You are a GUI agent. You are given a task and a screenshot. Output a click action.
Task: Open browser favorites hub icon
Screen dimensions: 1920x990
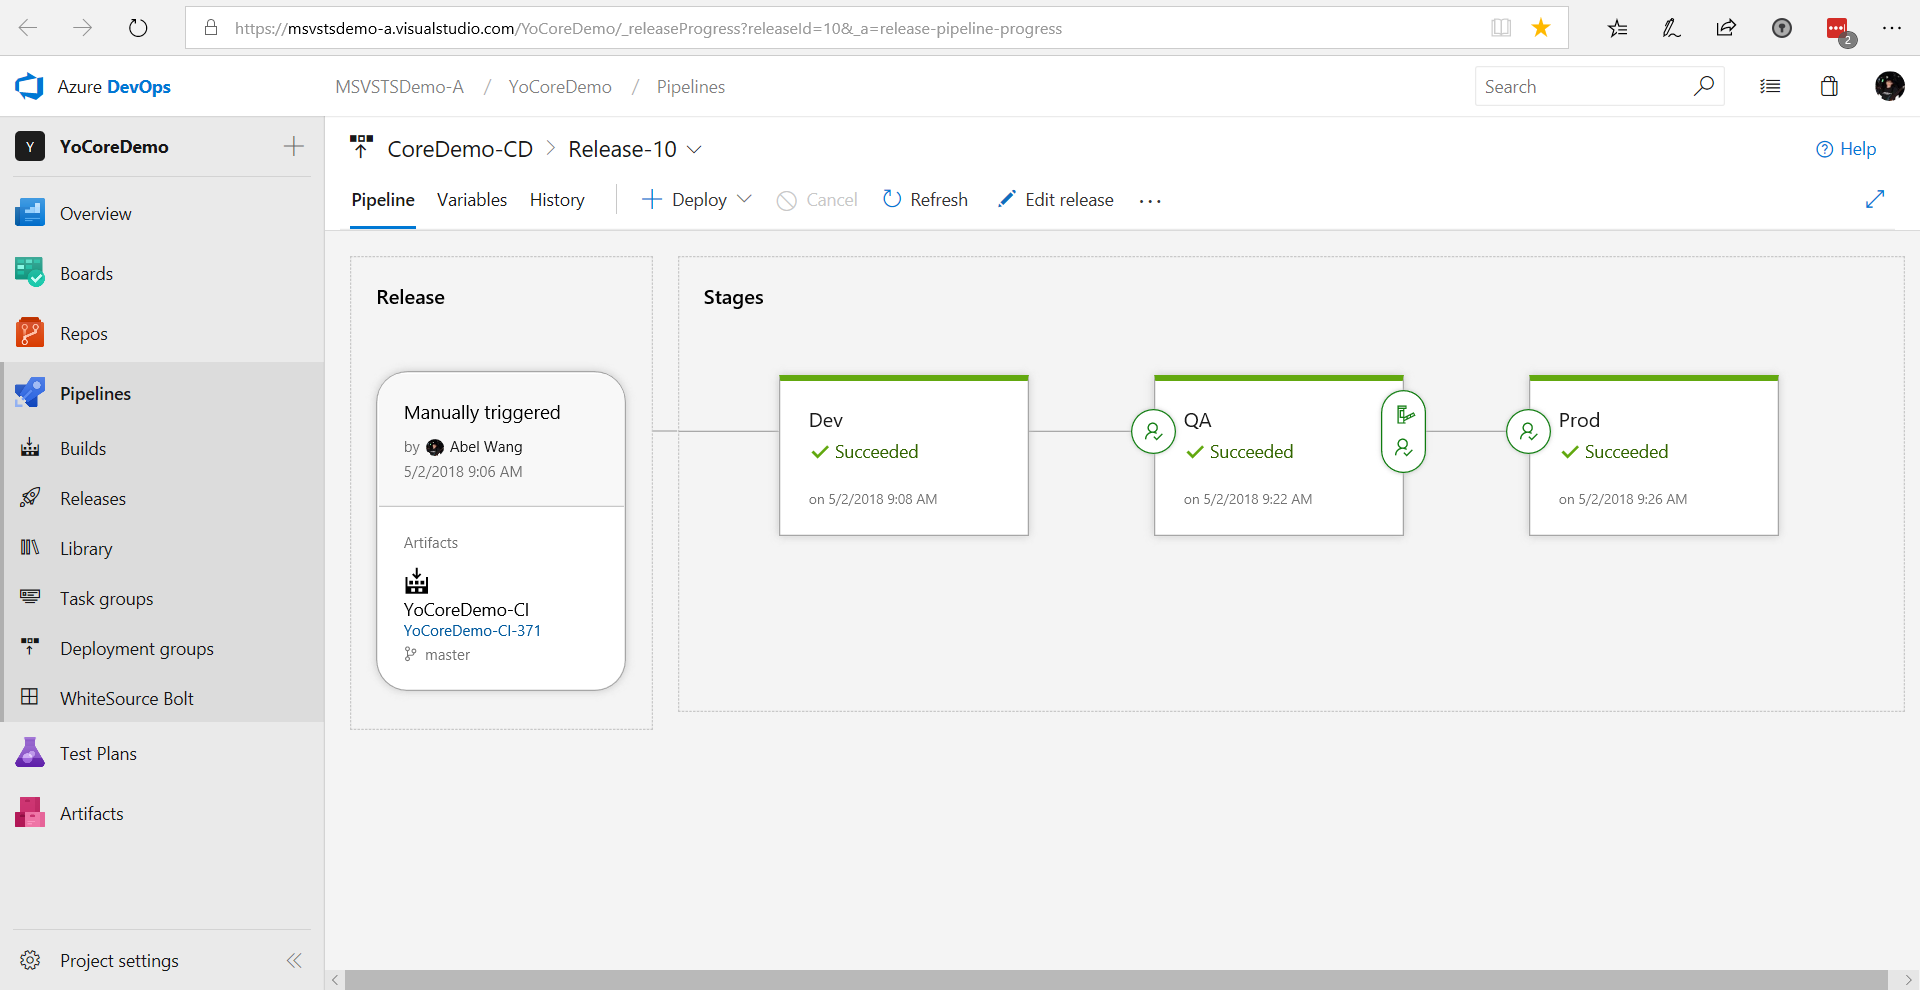(1617, 28)
